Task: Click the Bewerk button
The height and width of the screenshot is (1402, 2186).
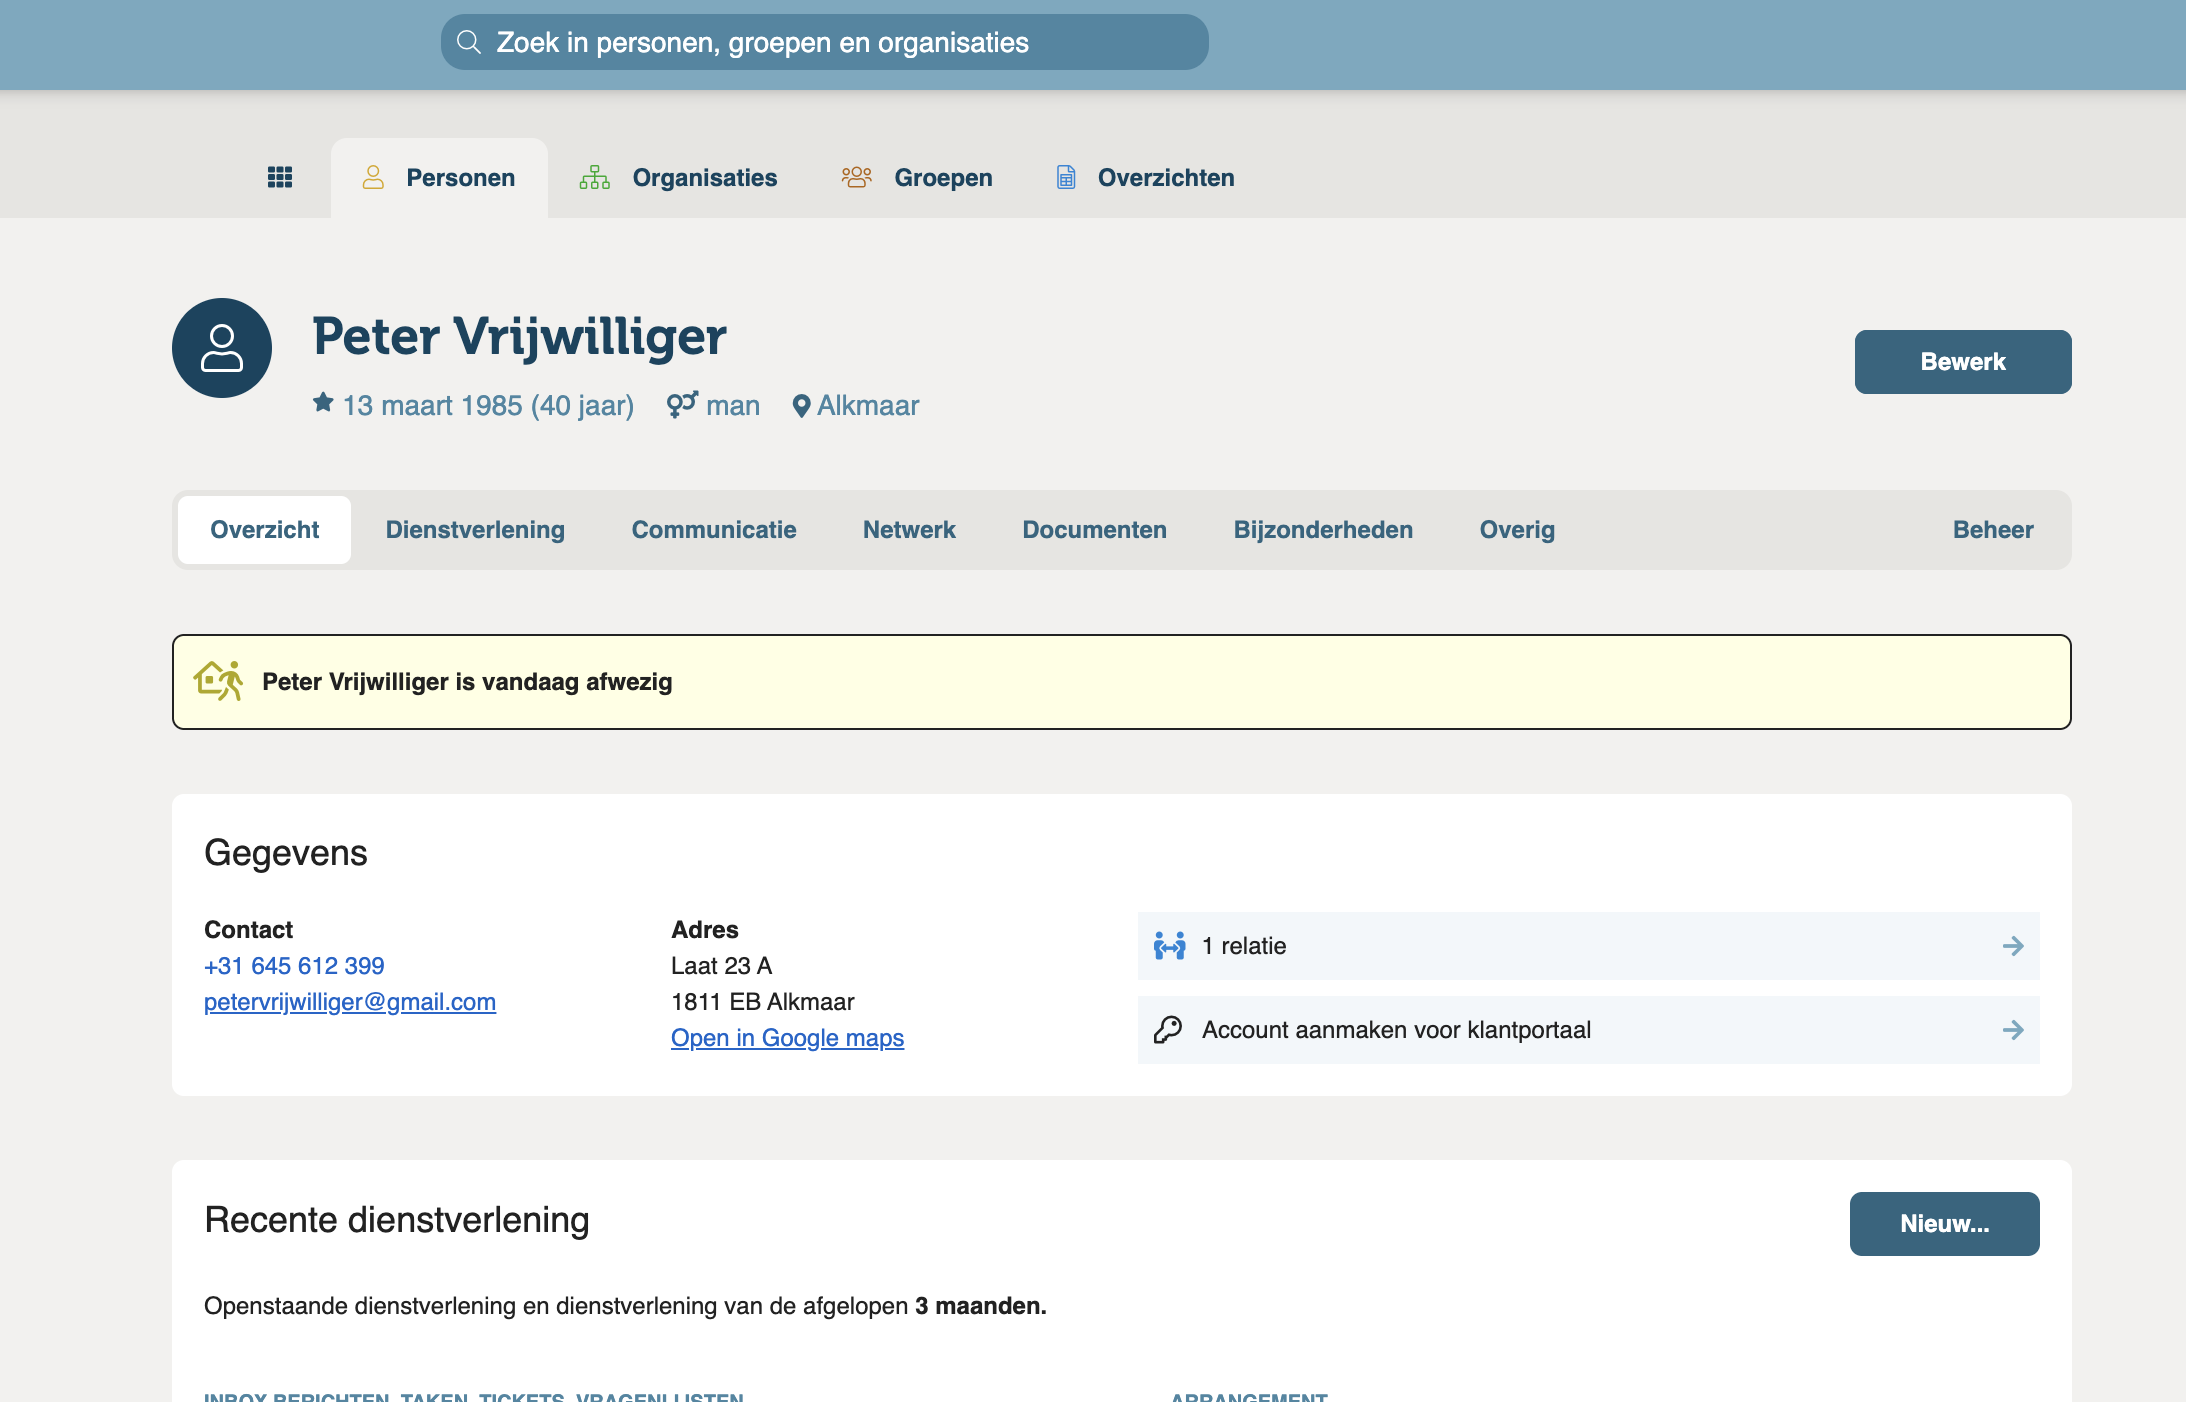Action: coord(1962,362)
